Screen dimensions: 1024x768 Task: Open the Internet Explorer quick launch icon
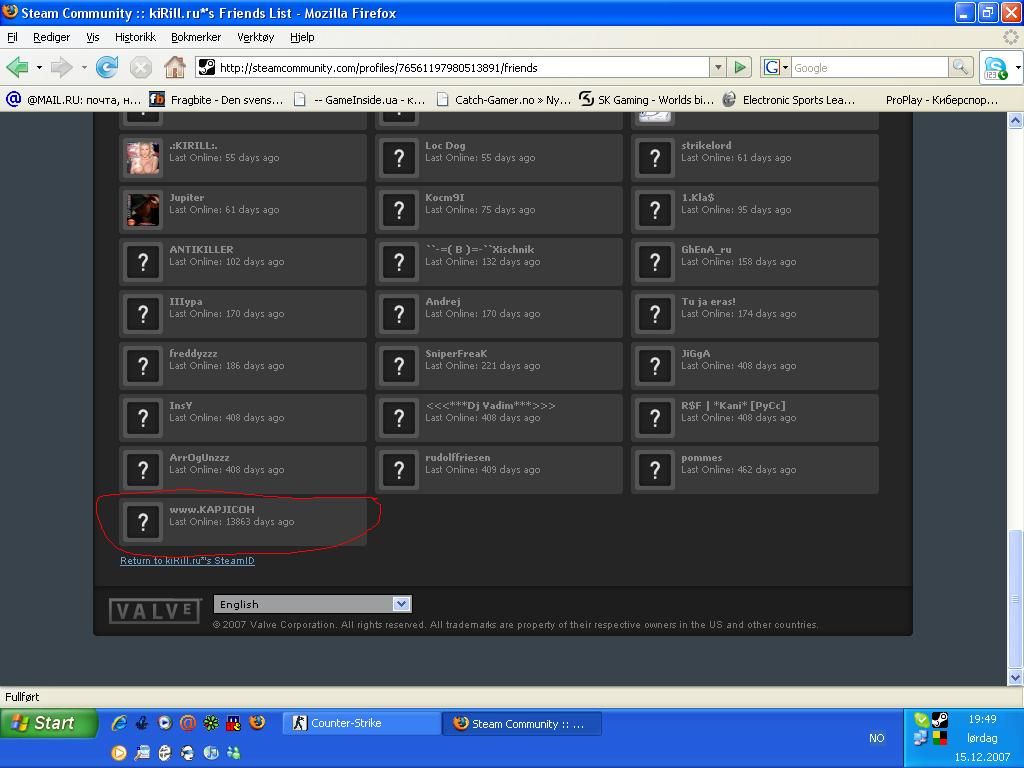119,723
